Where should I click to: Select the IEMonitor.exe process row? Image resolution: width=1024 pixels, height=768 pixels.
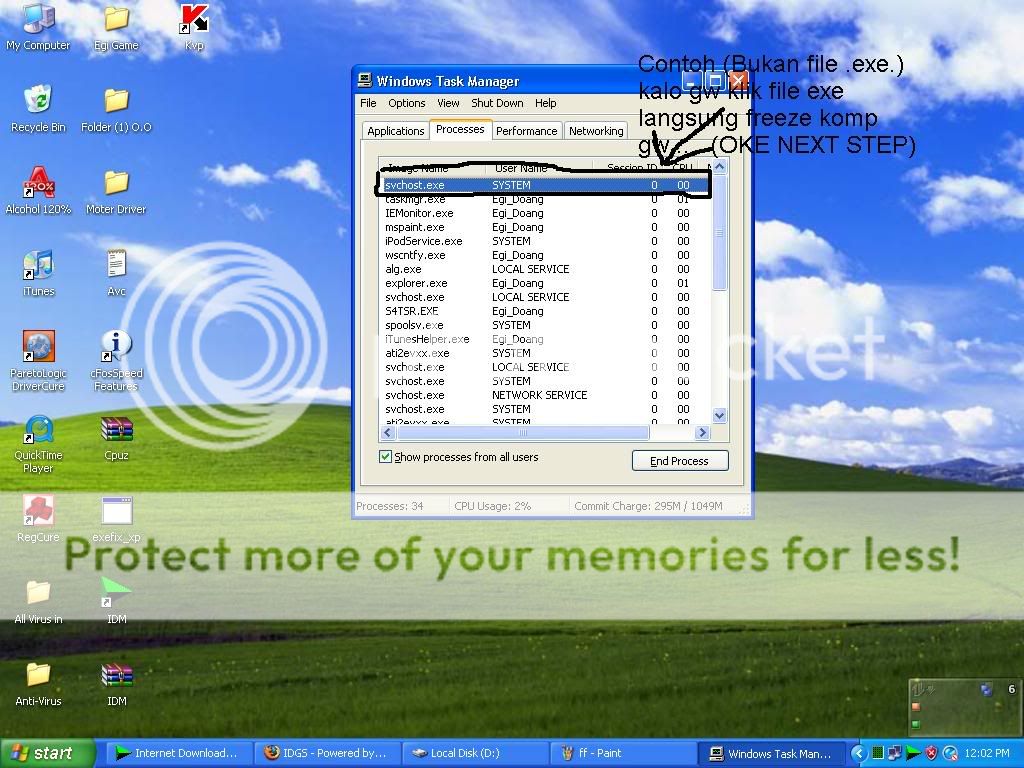tap(545, 213)
